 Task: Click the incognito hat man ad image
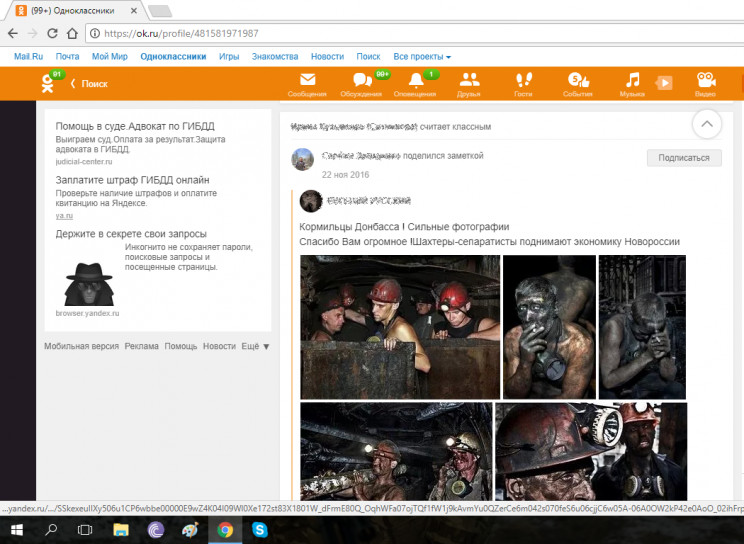[x=89, y=284]
